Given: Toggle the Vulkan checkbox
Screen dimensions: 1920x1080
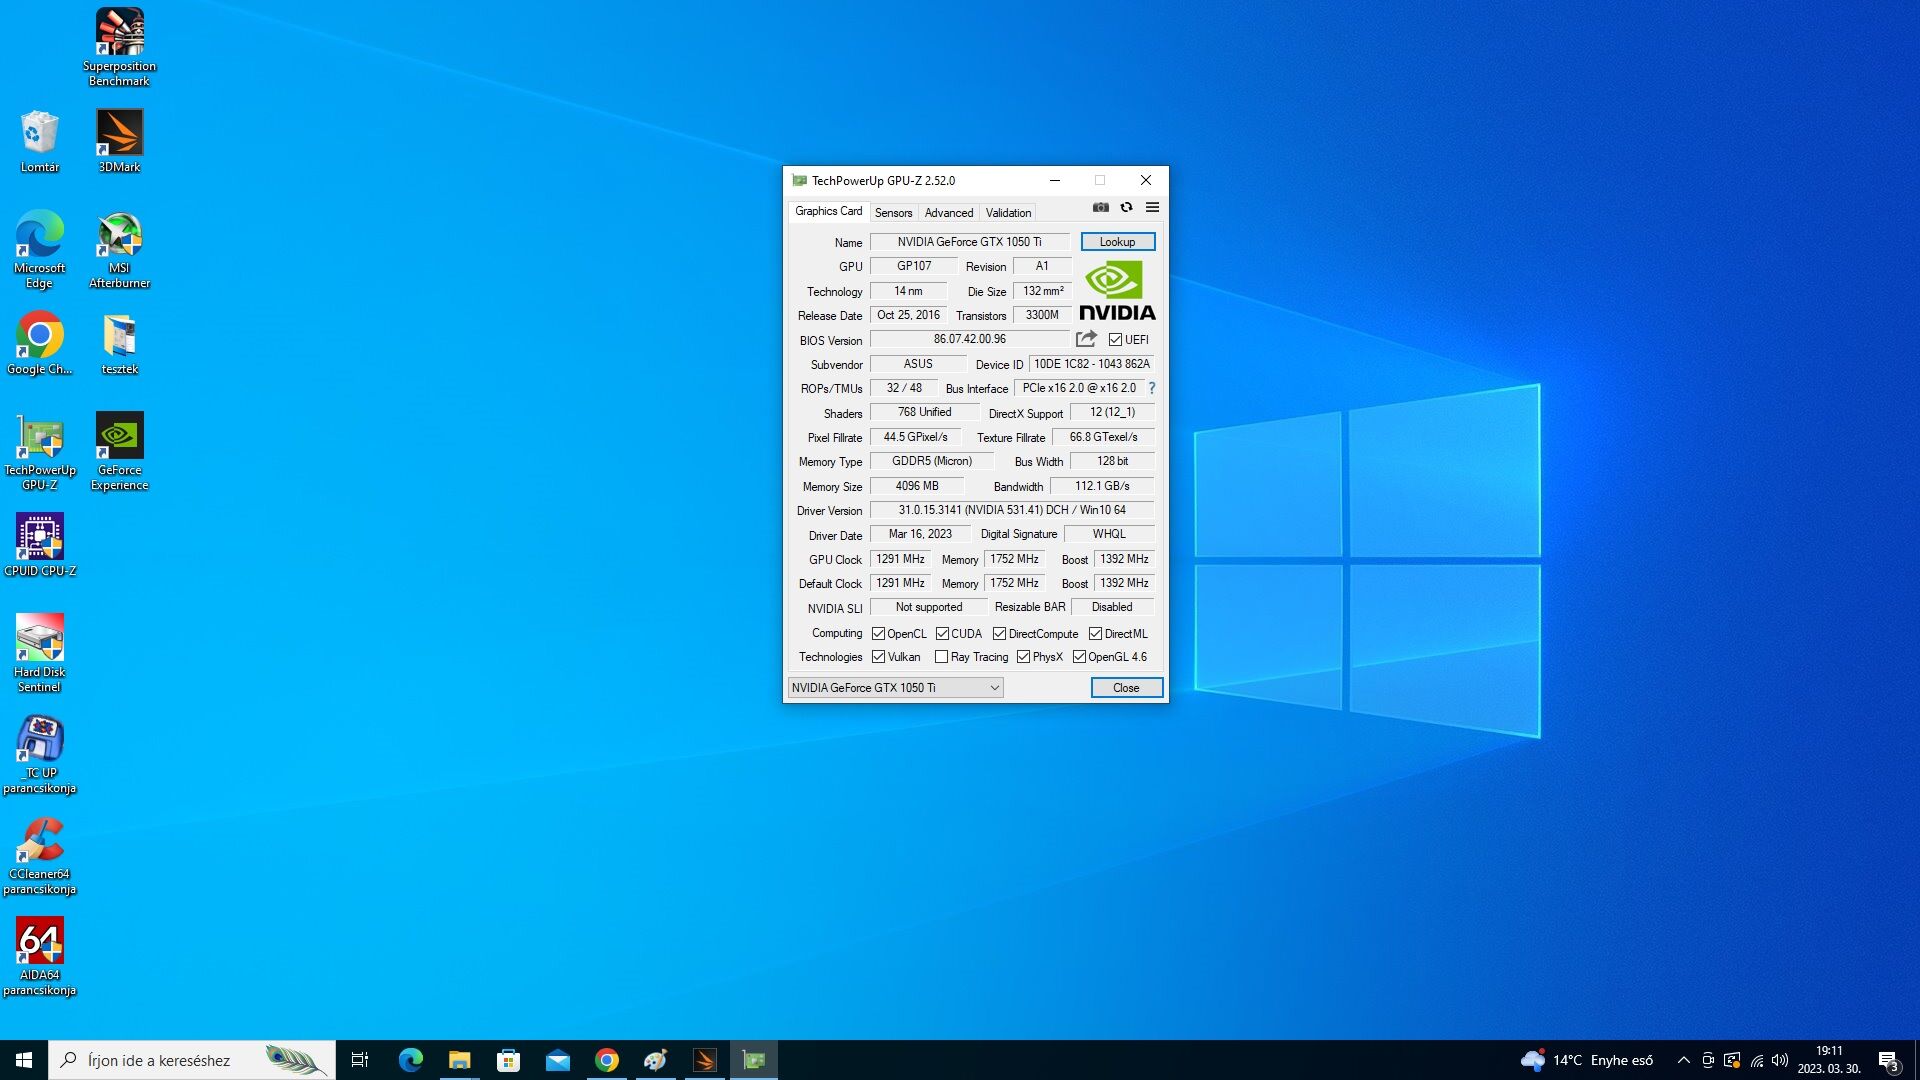Looking at the screenshot, I should [878, 657].
